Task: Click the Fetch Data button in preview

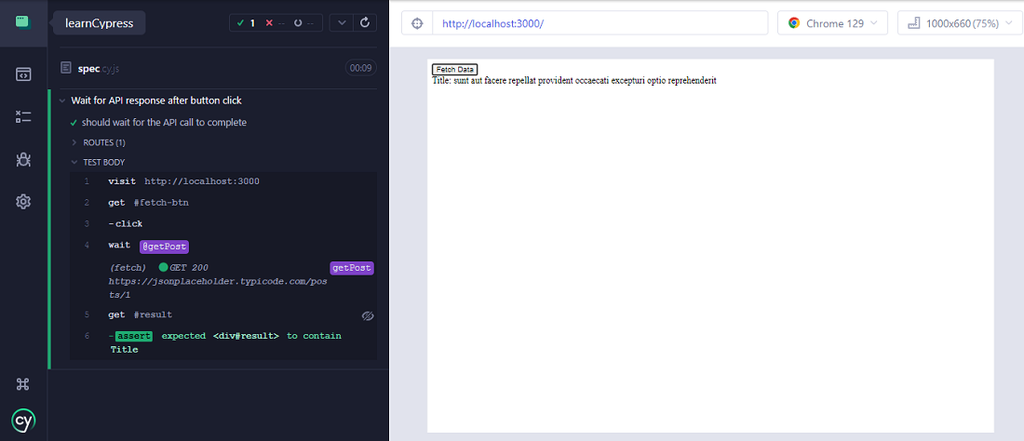Action: point(455,69)
